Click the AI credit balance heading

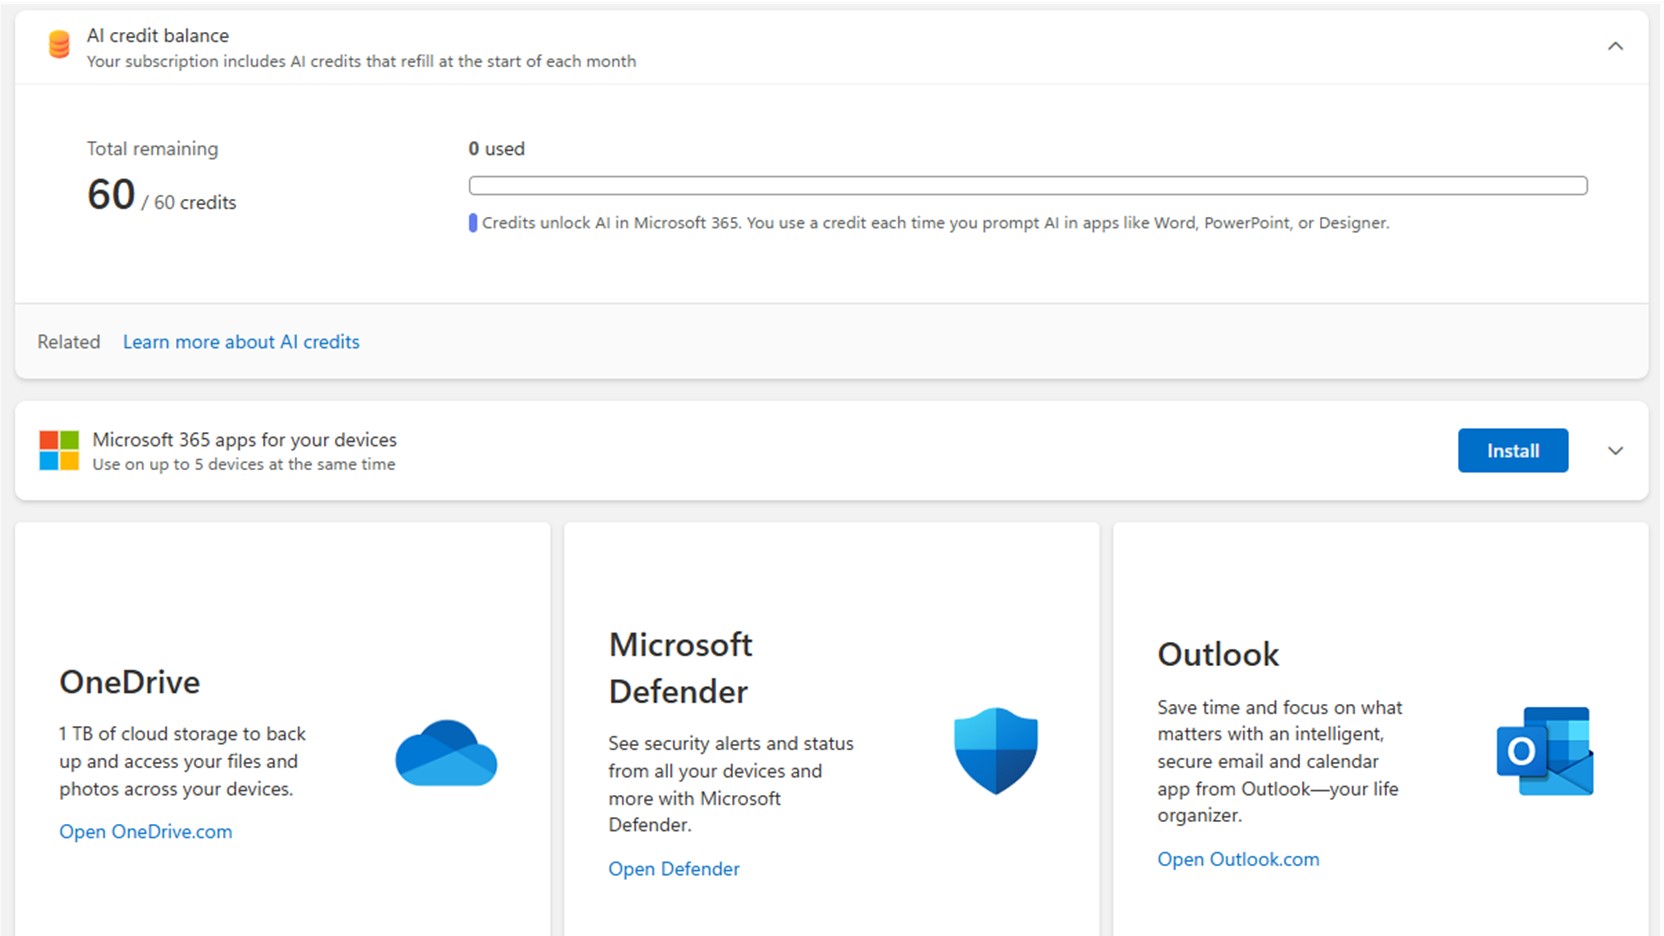(x=158, y=36)
